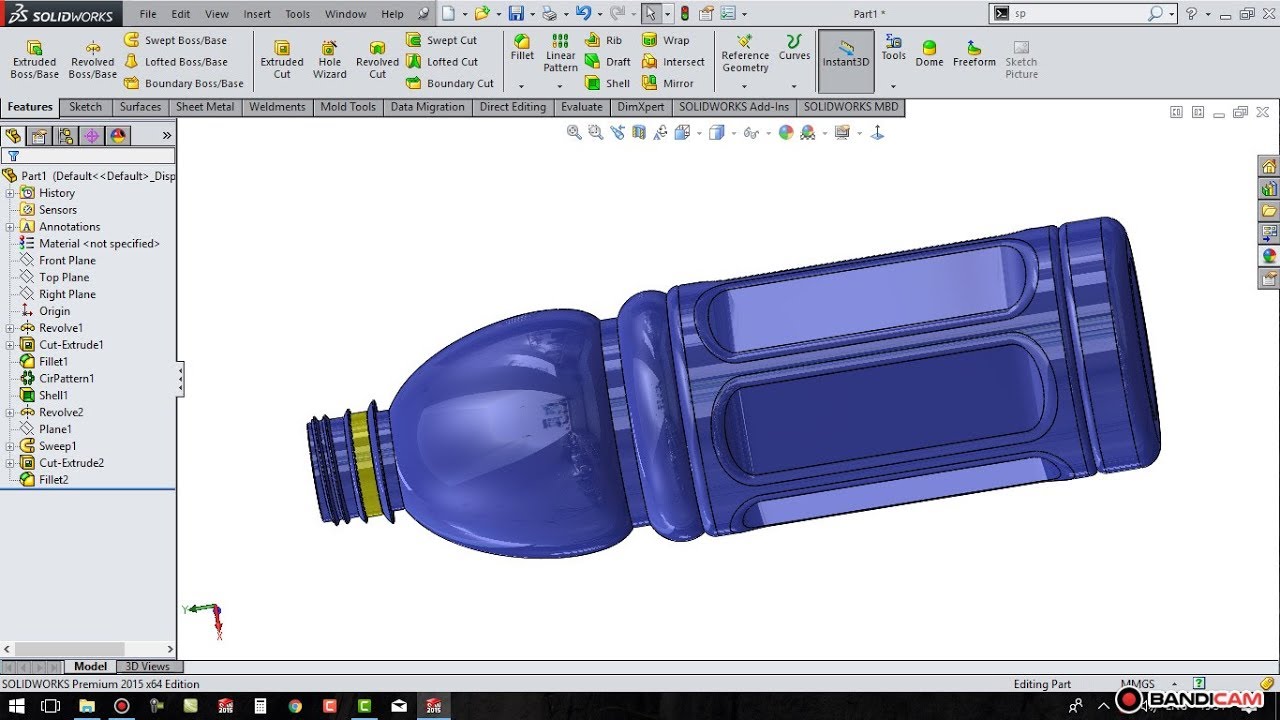Viewport: 1280px width, 720px height.
Task: Select the Intersect feature
Action: coord(672,62)
